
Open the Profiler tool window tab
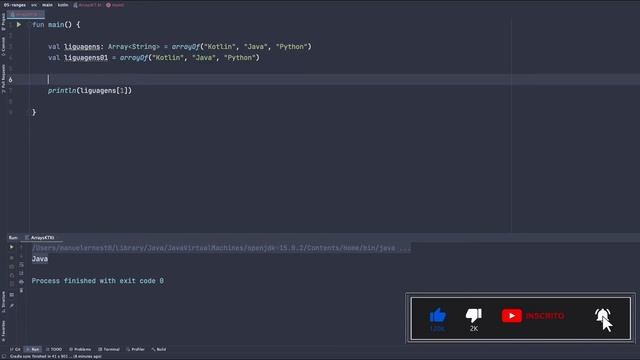coord(136,349)
